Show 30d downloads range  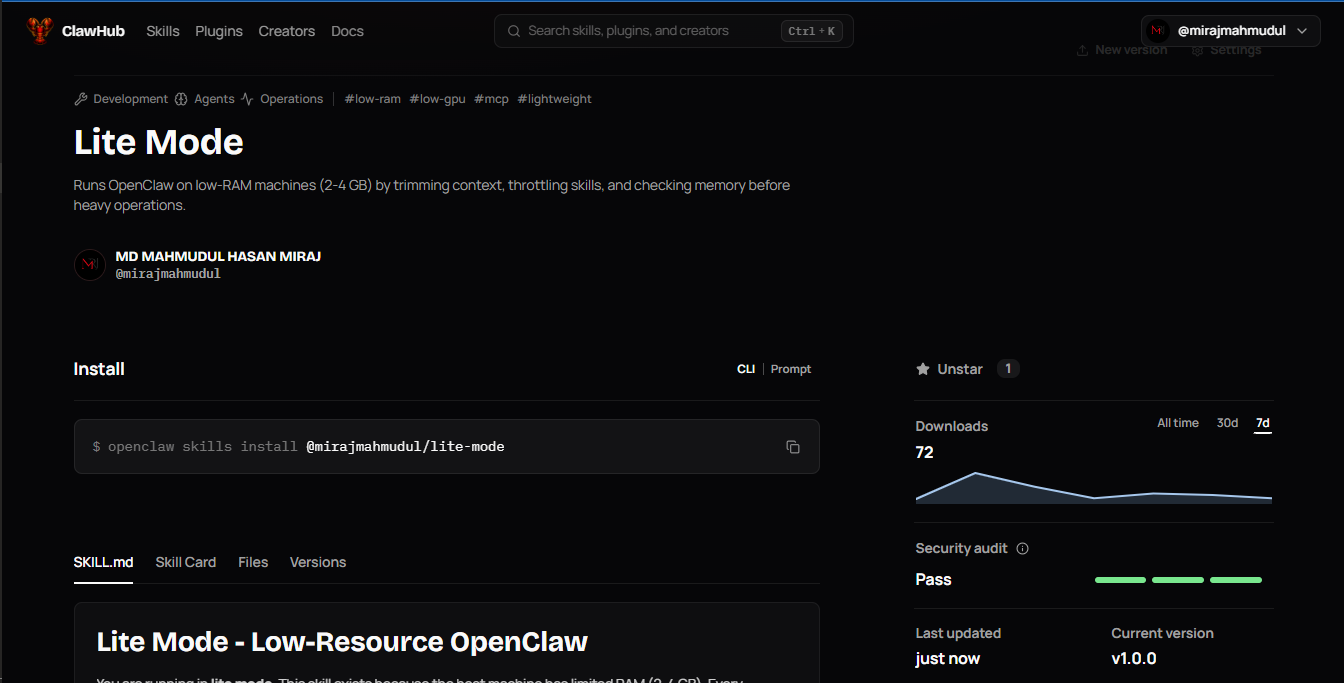[x=1227, y=423]
